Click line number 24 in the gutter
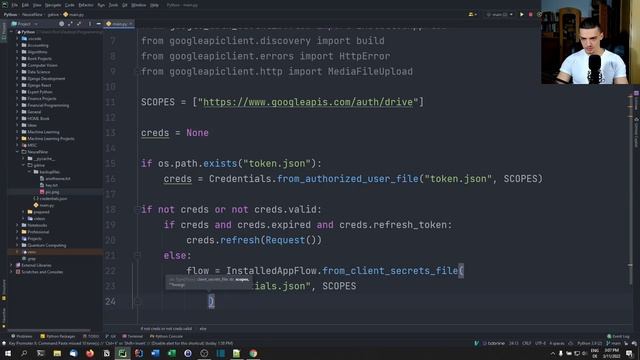 (x=110, y=302)
